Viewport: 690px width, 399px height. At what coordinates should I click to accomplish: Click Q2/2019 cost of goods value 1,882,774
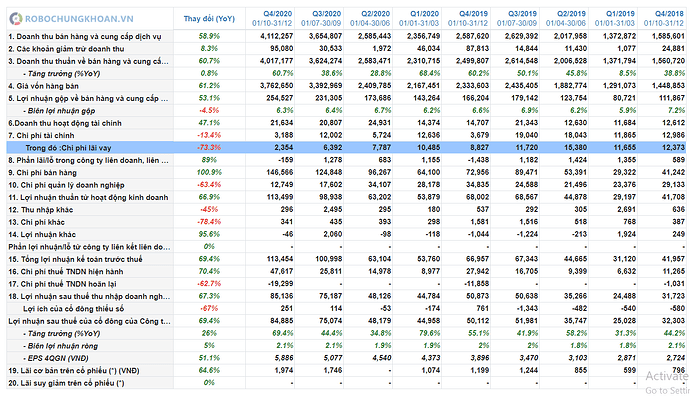pyautogui.click(x=570, y=86)
